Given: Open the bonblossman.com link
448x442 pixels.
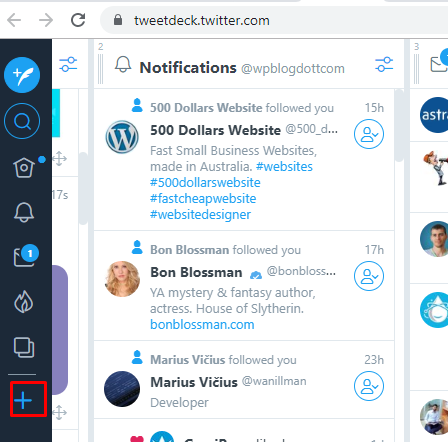Looking at the screenshot, I should click(x=202, y=324).
